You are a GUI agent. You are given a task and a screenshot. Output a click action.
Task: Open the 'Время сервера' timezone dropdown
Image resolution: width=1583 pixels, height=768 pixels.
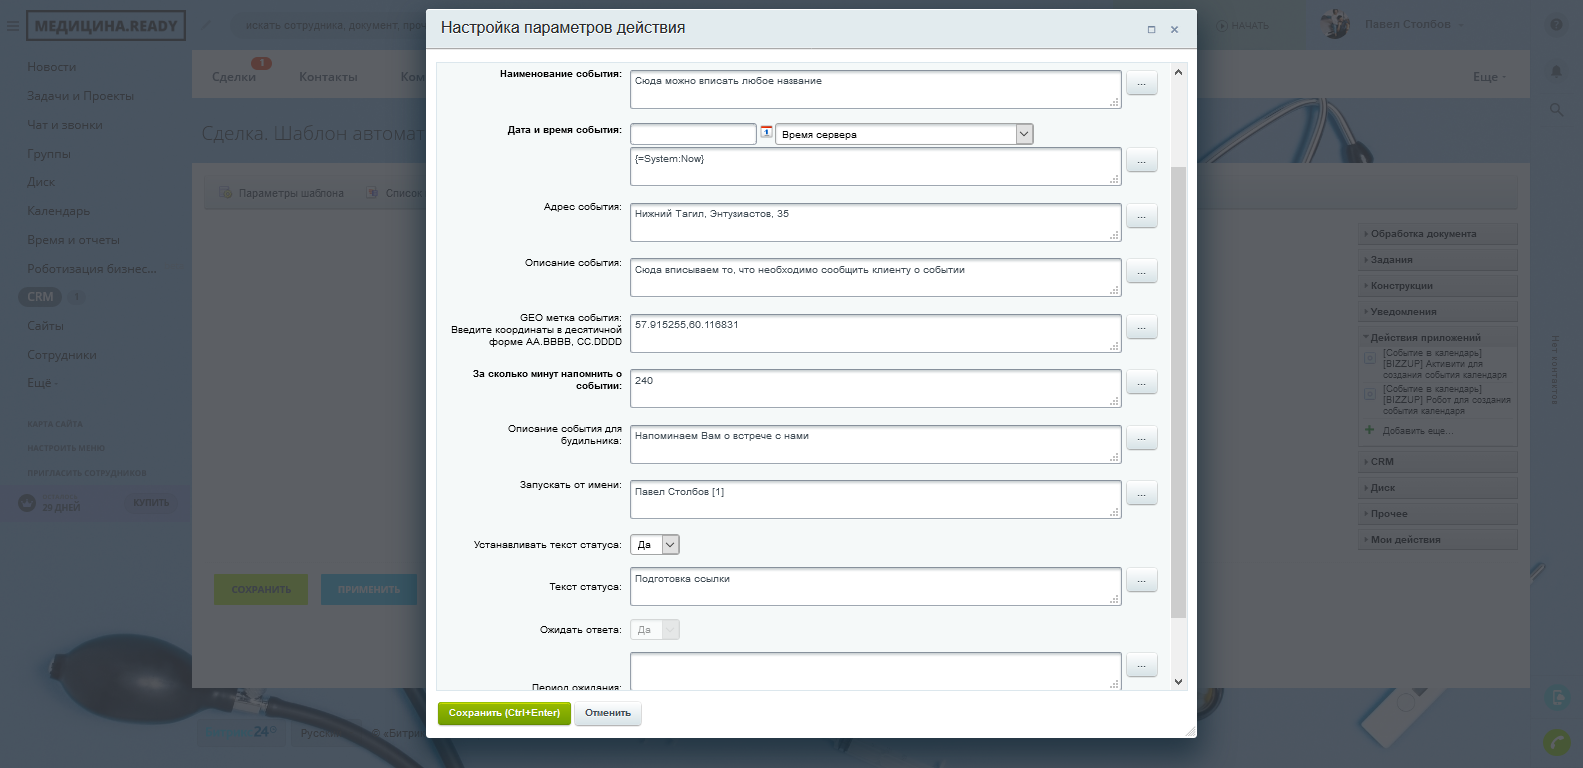coord(1024,134)
